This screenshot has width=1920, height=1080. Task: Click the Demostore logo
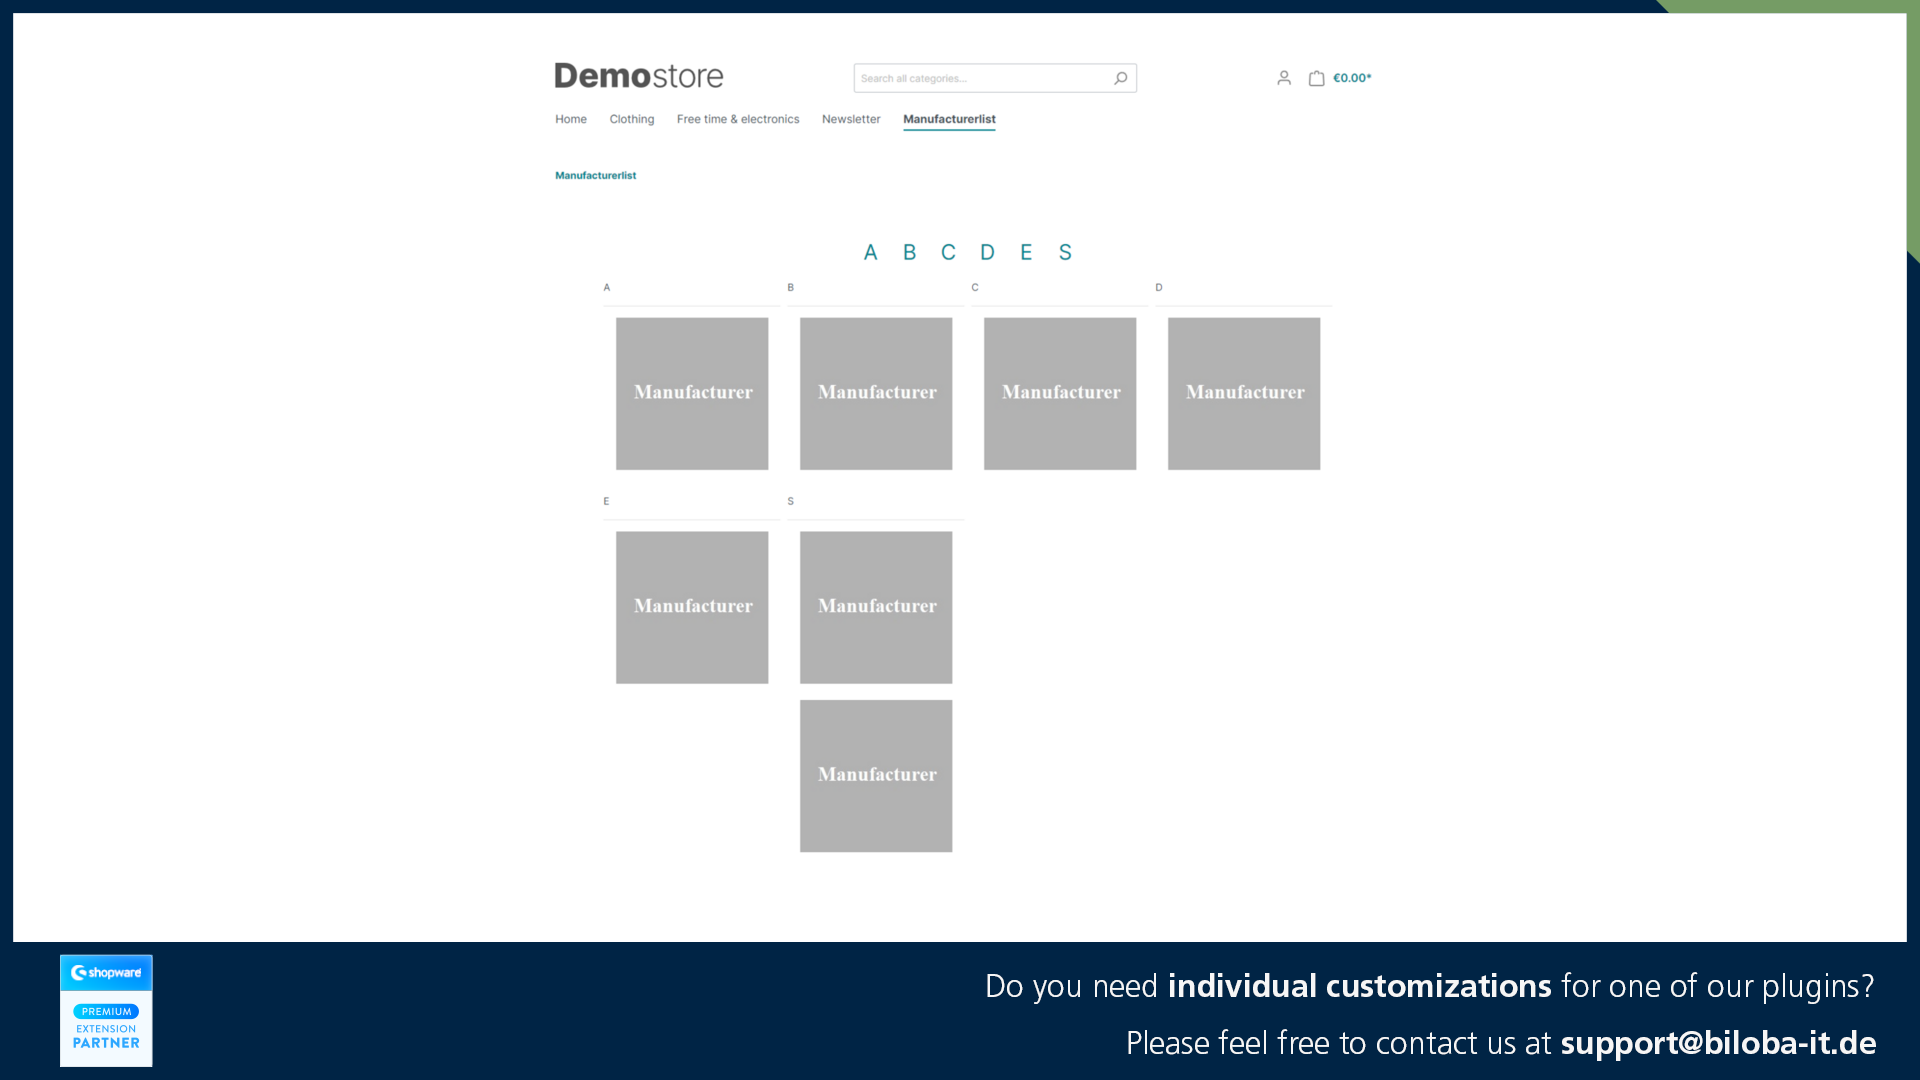click(639, 76)
